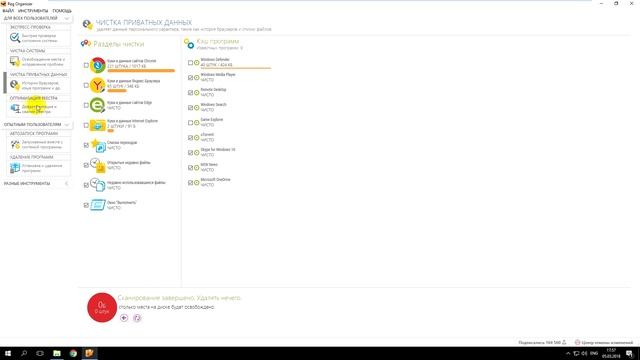
Task: Click the Chrome cache size bar
Action: point(141,71)
